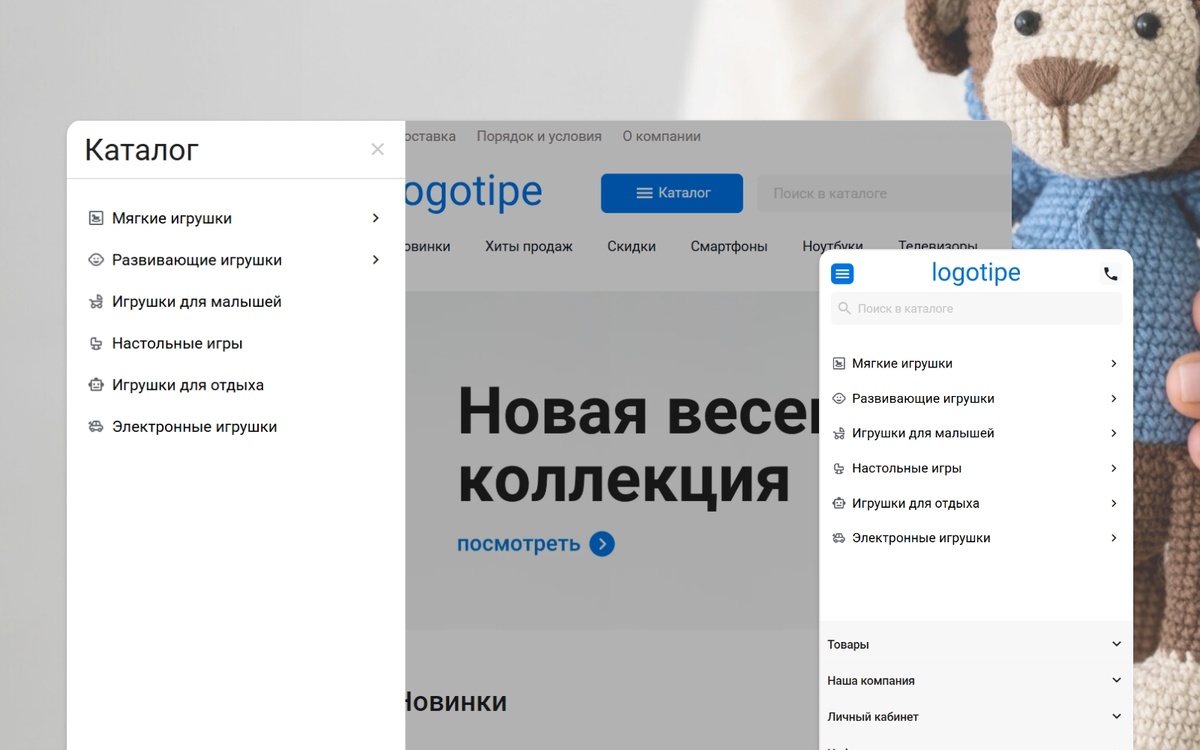Click the blue Каталог button on desktop page
The width and height of the screenshot is (1200, 750).
click(672, 193)
